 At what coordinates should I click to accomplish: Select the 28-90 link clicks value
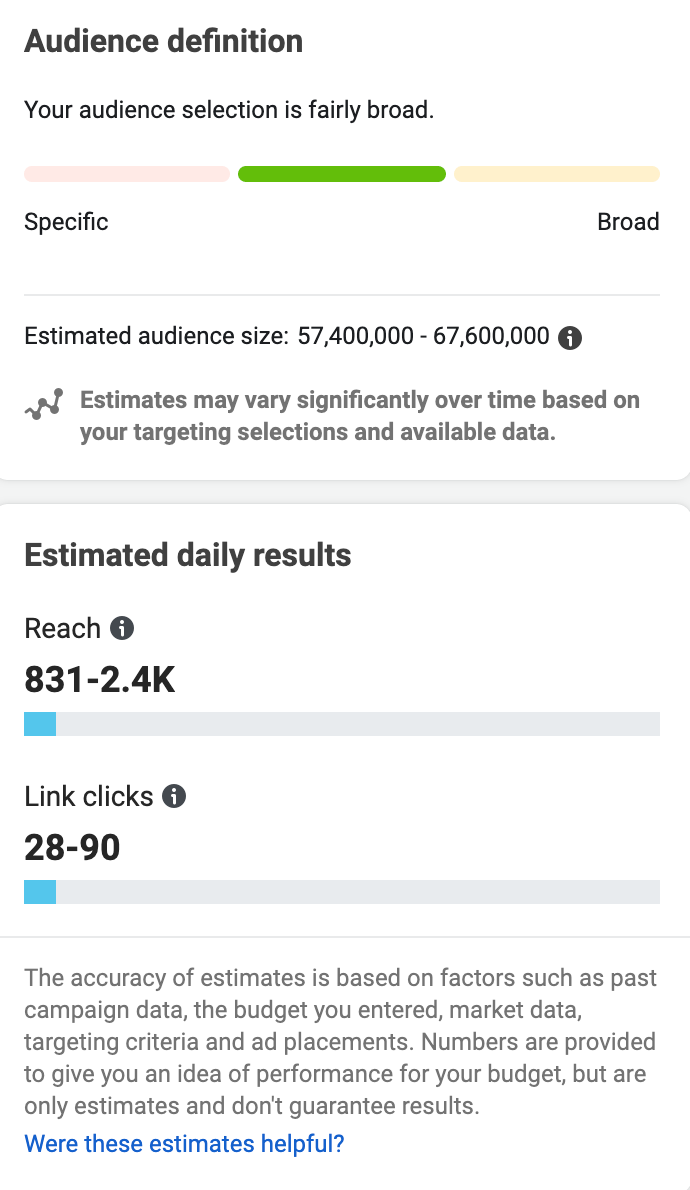click(72, 848)
